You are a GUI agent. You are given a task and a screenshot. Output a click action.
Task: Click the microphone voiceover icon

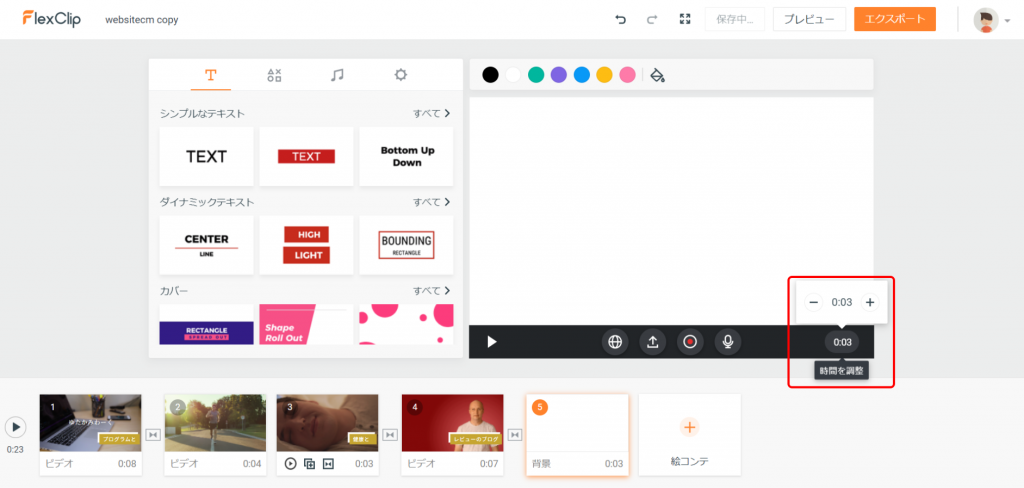click(x=728, y=342)
